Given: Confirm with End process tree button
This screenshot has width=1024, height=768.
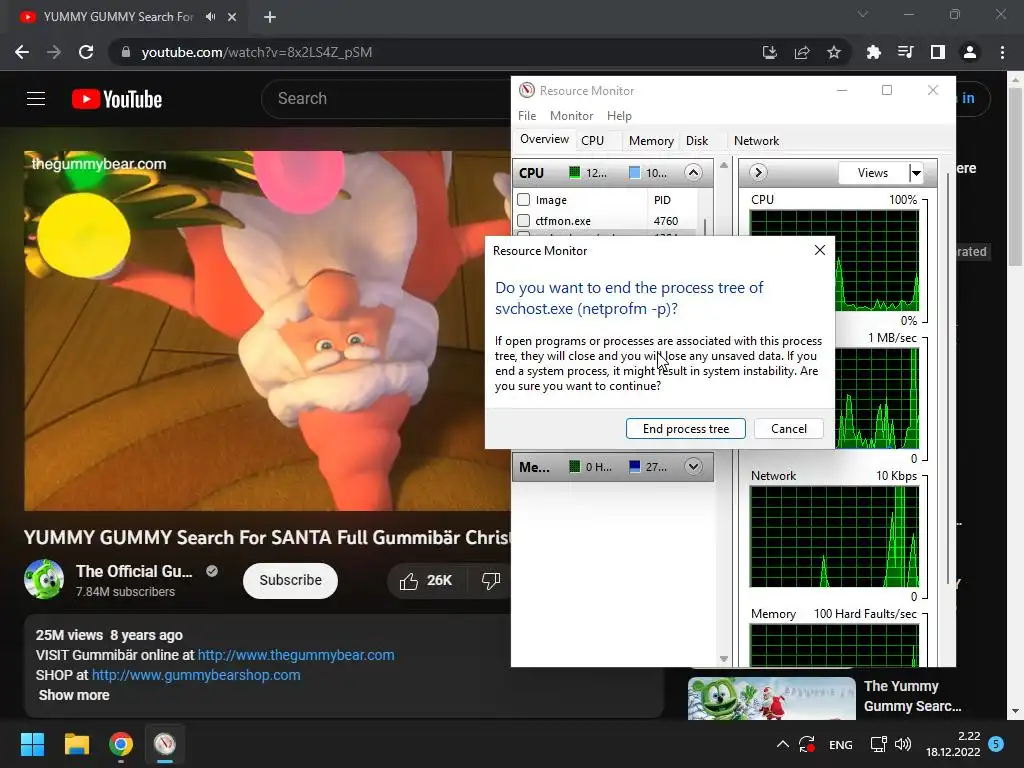Looking at the screenshot, I should 686,428.
